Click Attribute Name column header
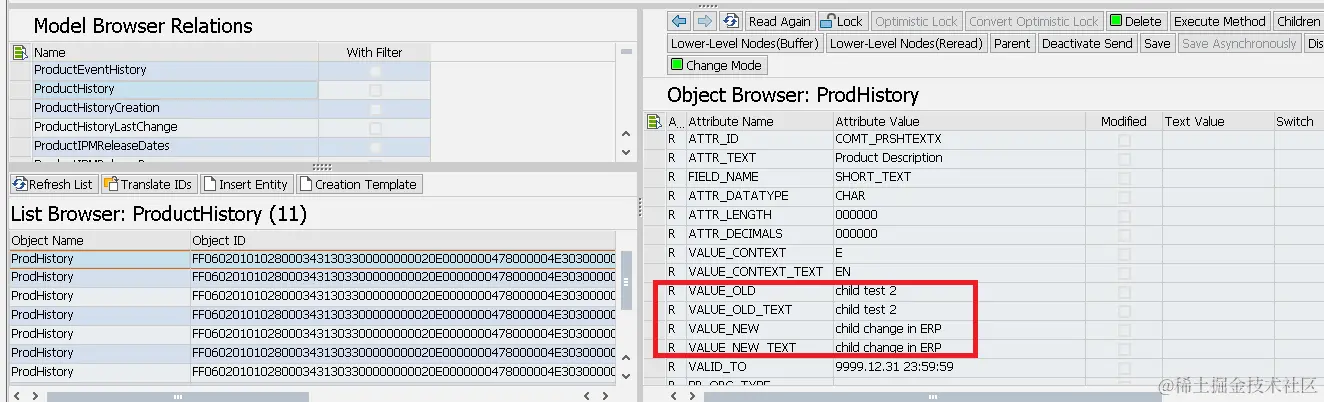 coord(758,122)
